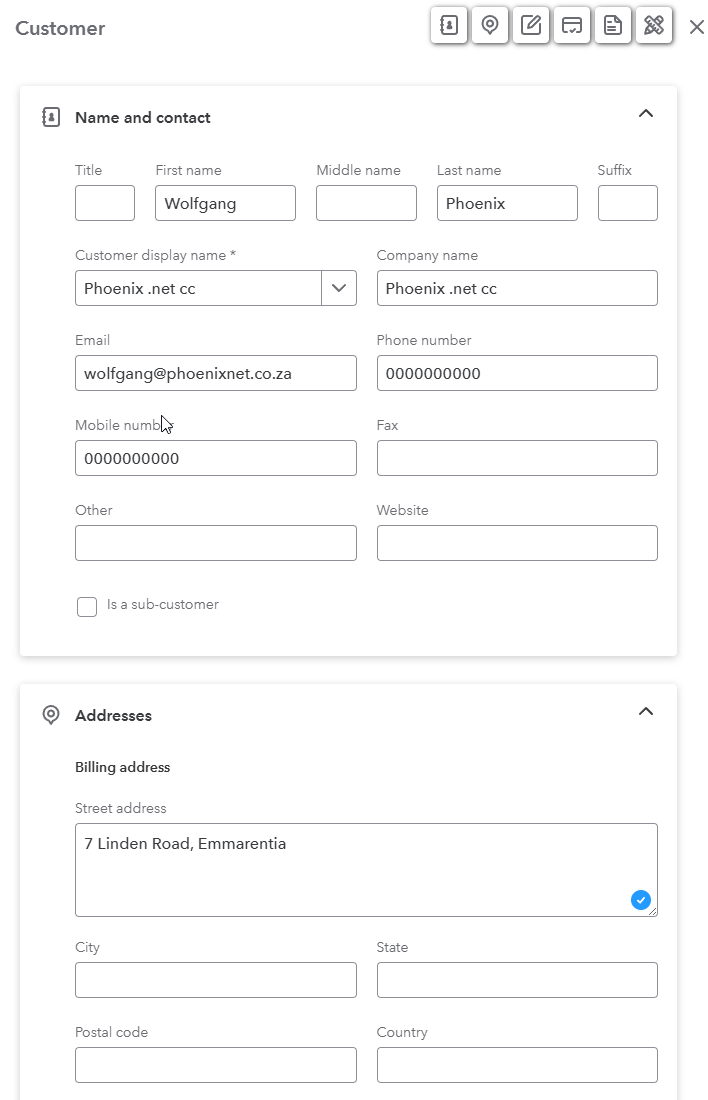Click the Suffix input field
708x1100 pixels.
tap(628, 203)
